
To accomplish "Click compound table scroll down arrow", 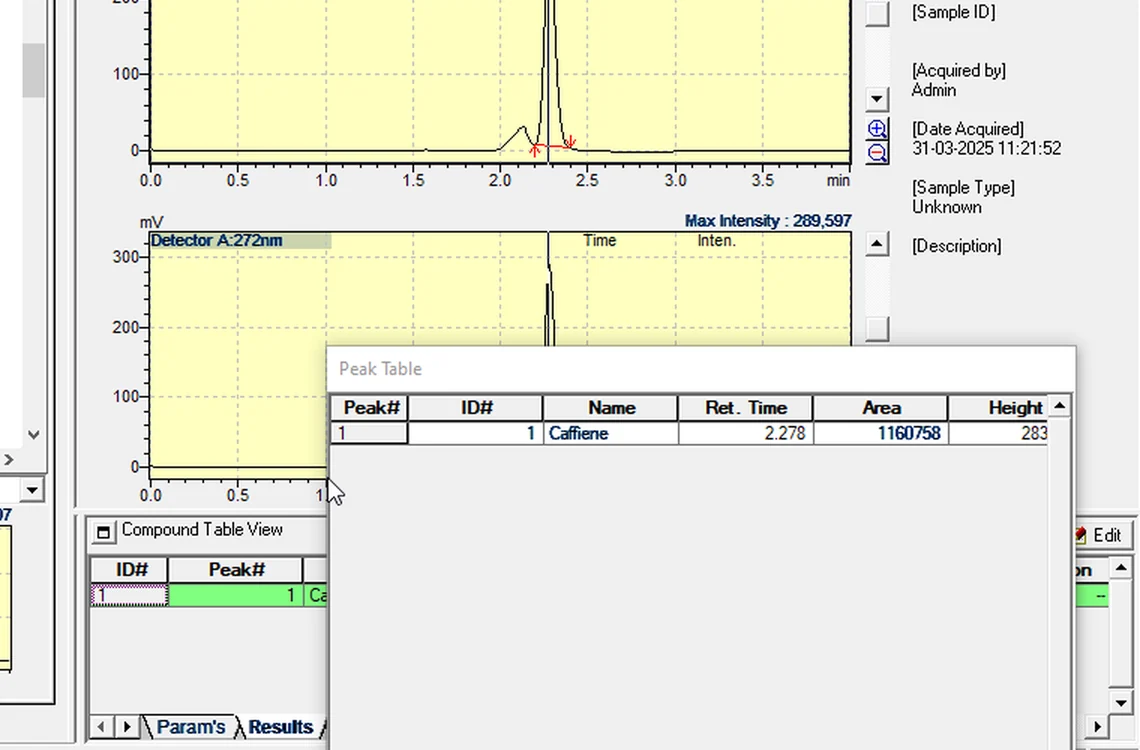I will [x=1120, y=703].
